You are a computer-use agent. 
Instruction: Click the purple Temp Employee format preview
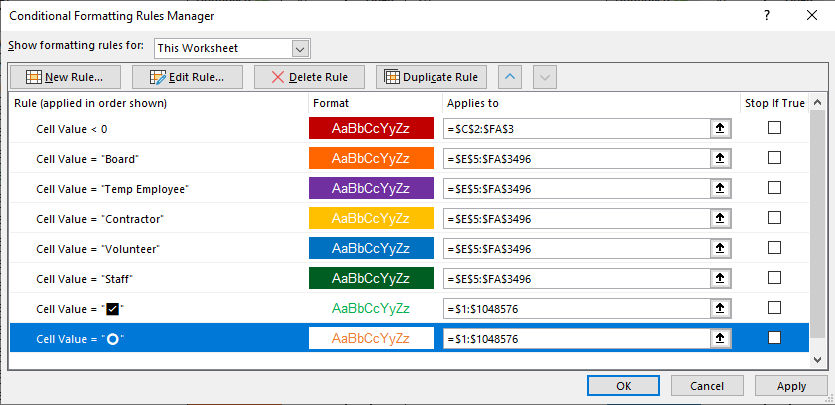click(370, 188)
